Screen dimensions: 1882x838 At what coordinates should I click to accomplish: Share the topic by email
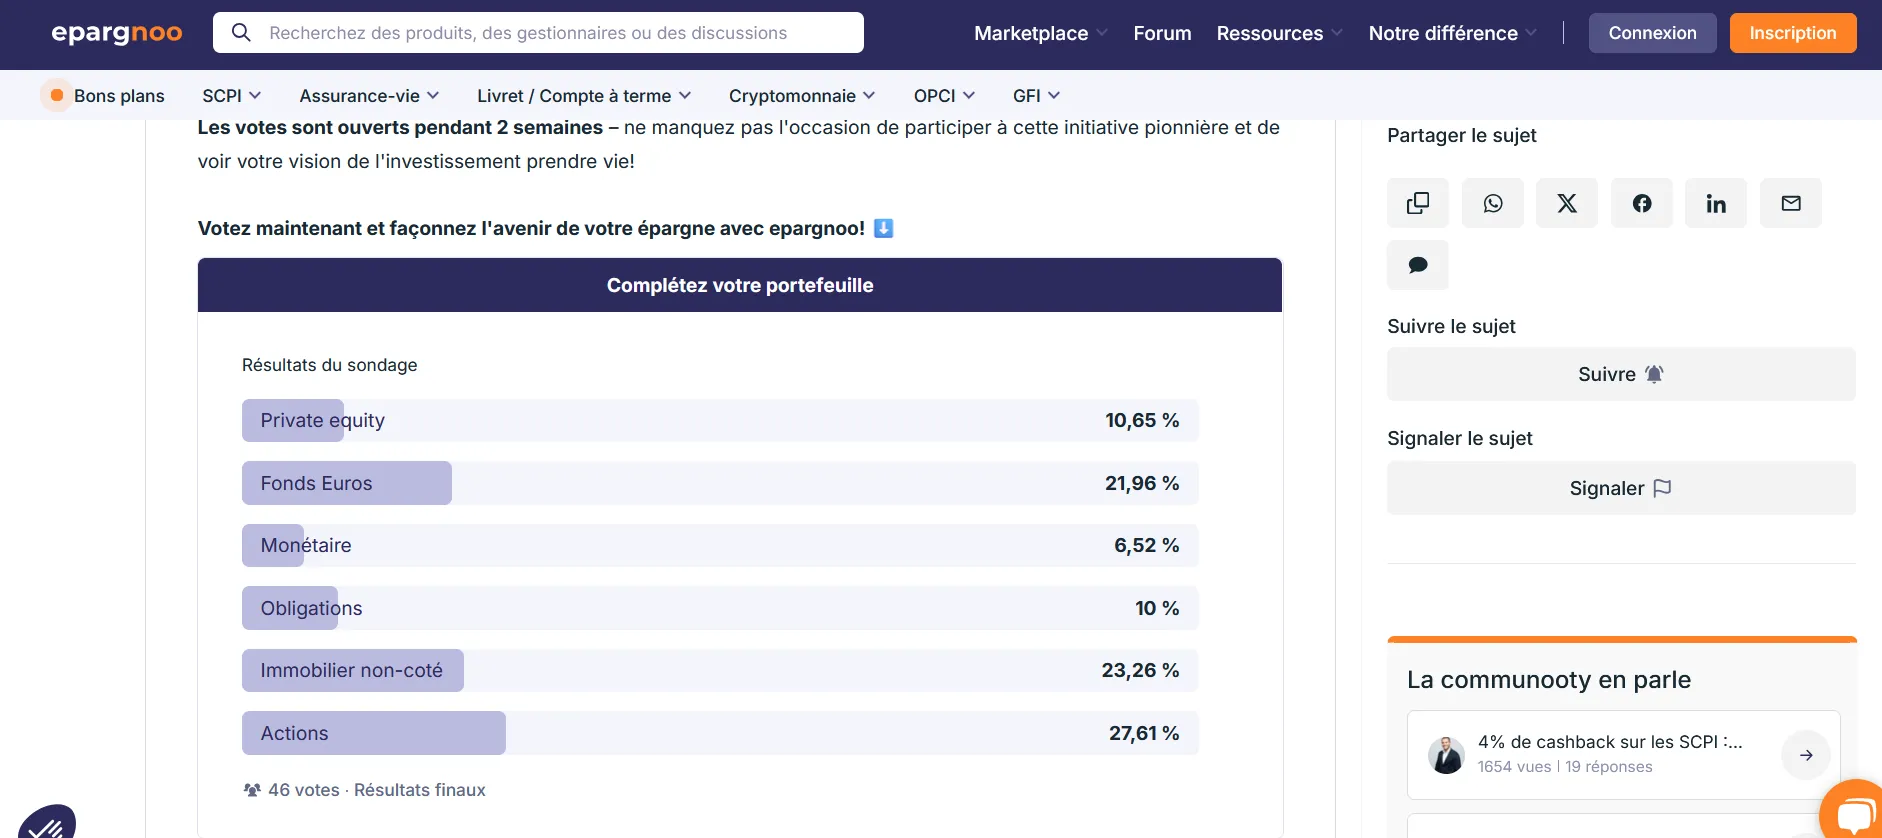click(x=1790, y=203)
